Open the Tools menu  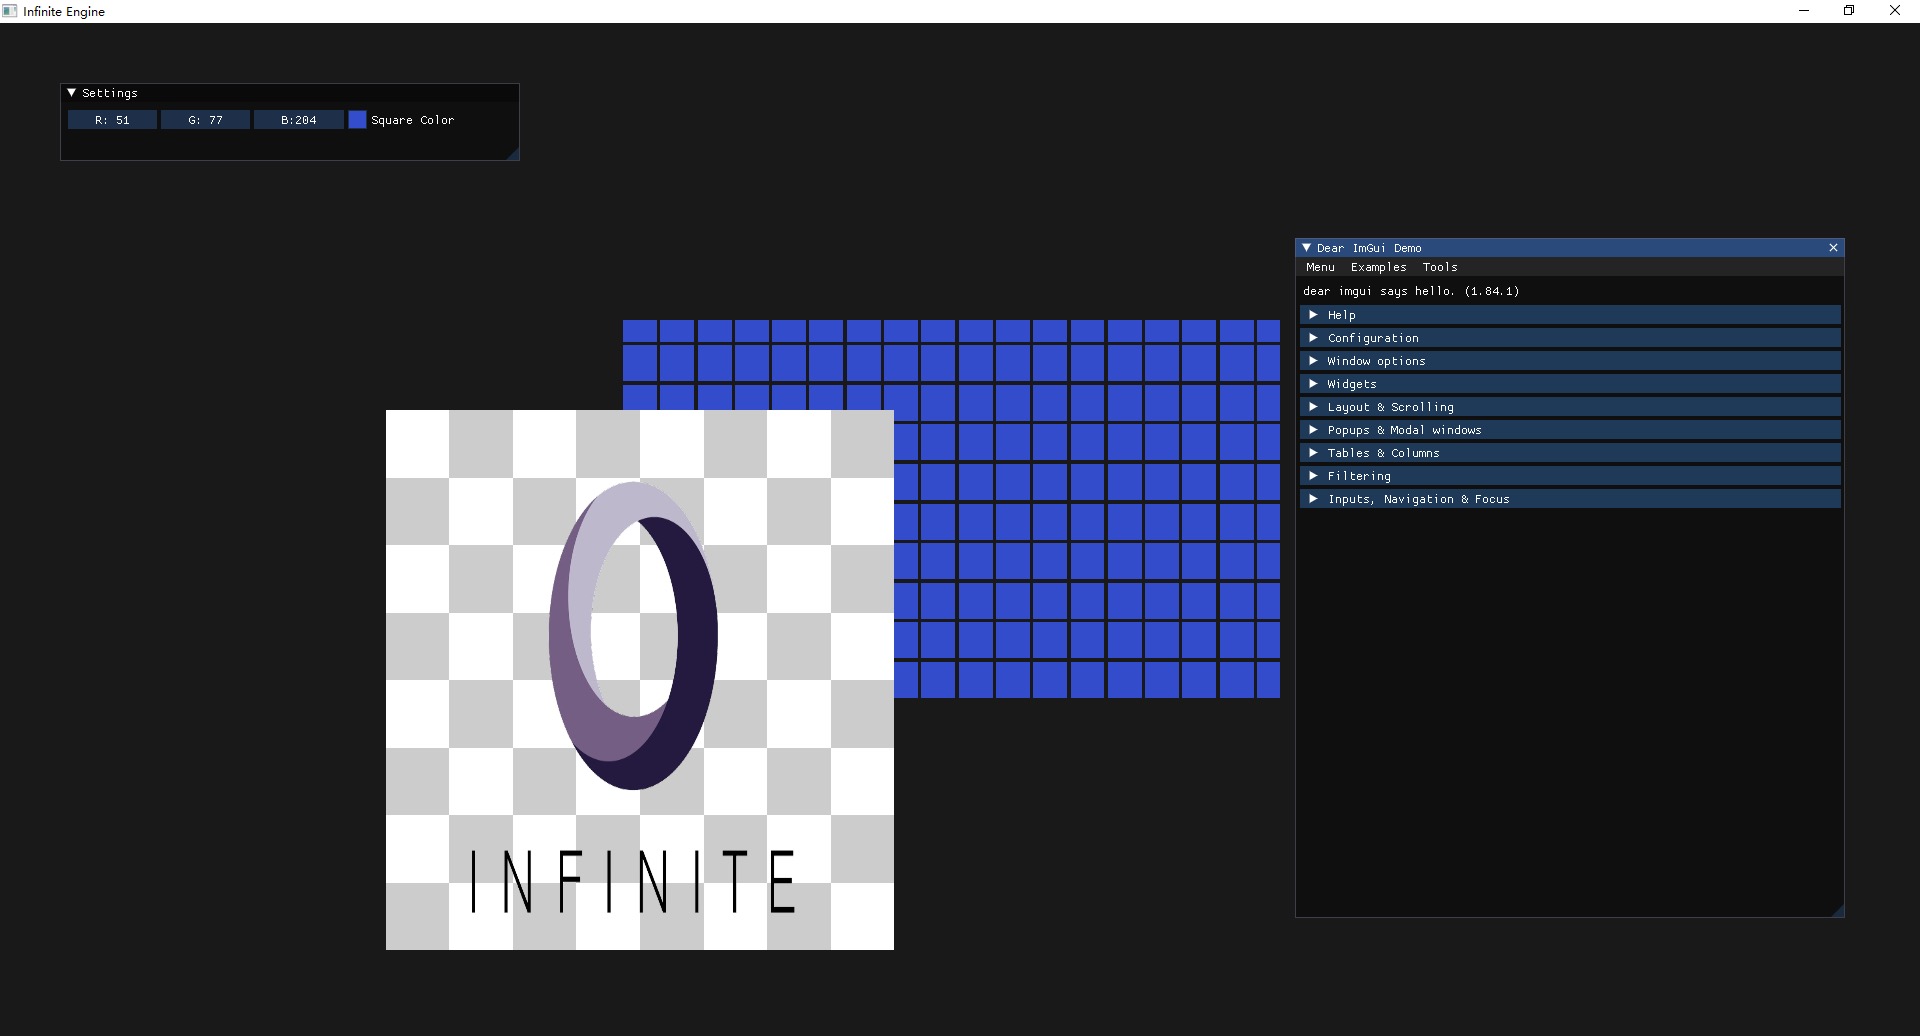click(x=1440, y=267)
